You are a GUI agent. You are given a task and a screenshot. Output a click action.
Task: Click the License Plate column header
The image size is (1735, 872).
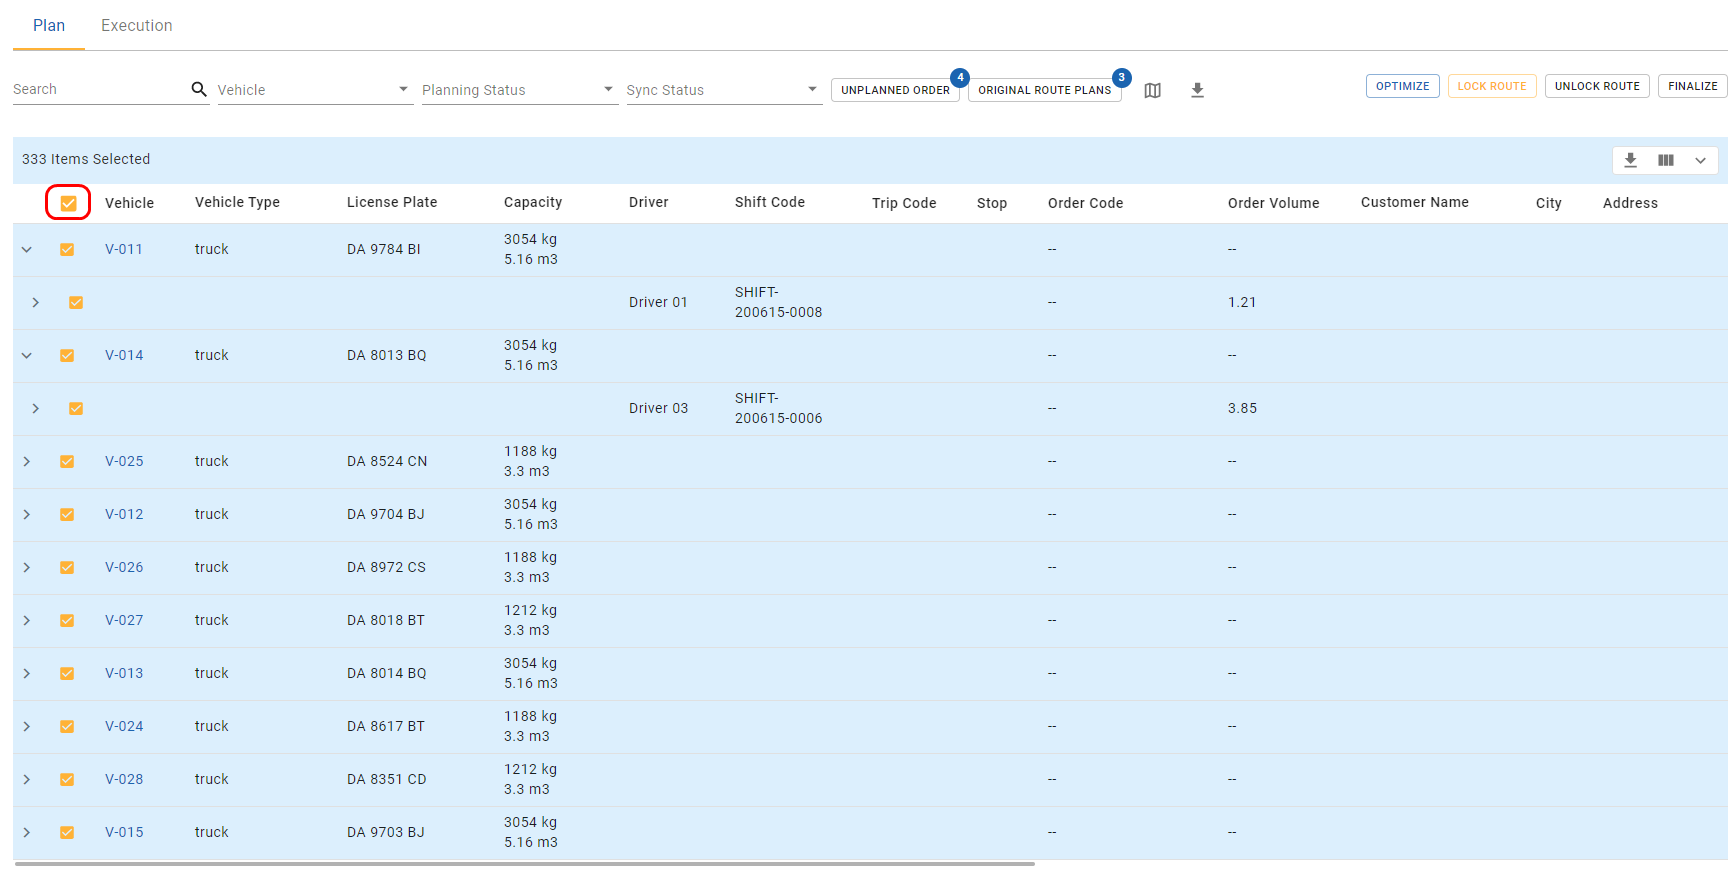(392, 202)
